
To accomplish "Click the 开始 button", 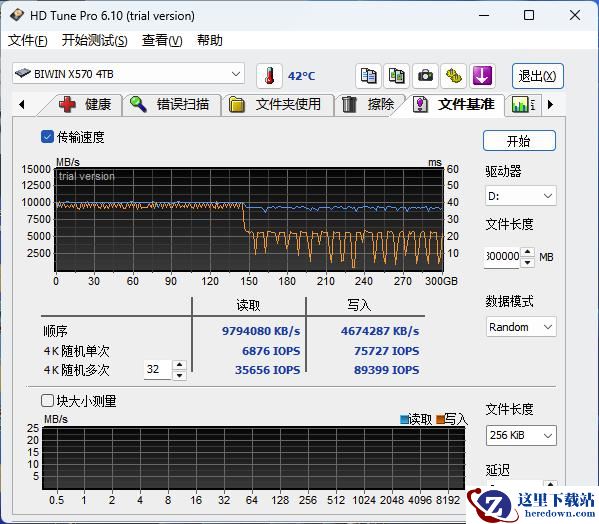I will point(519,141).
